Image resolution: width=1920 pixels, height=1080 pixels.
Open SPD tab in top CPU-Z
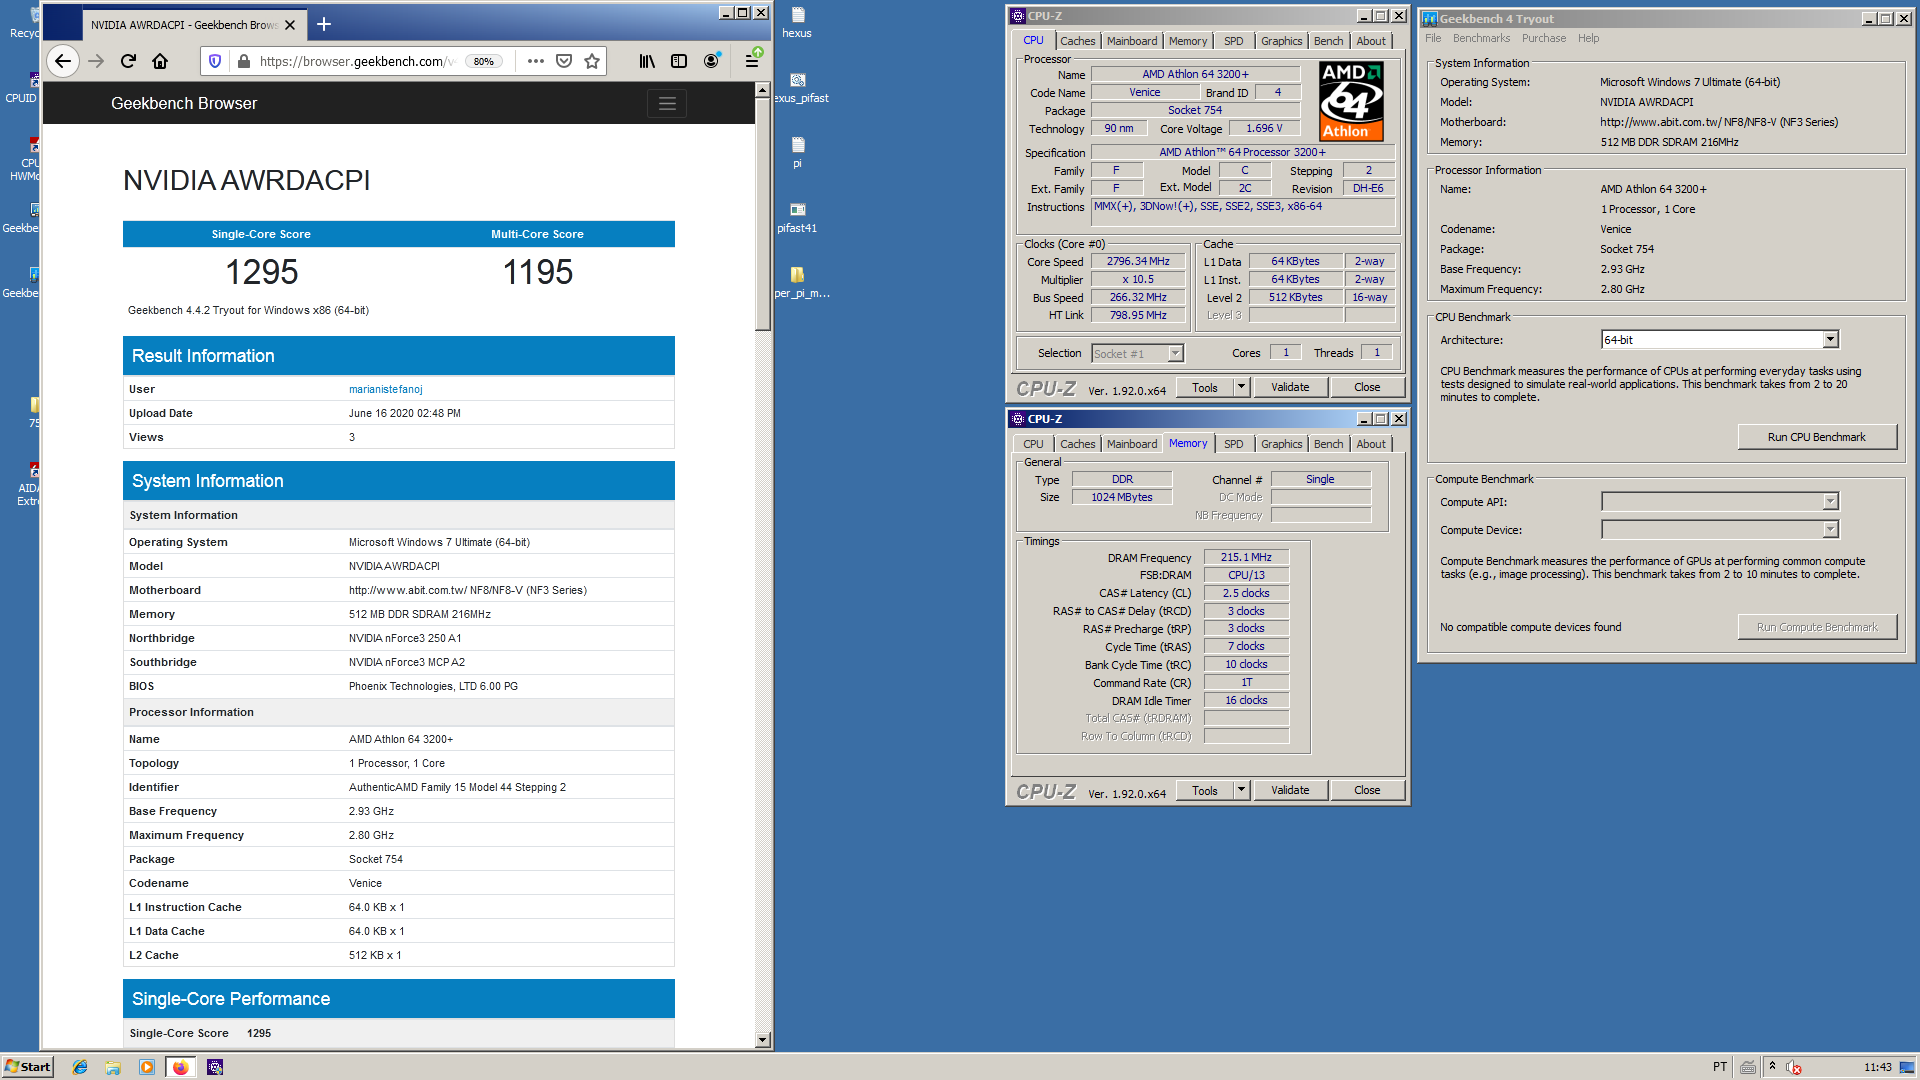(x=1234, y=41)
